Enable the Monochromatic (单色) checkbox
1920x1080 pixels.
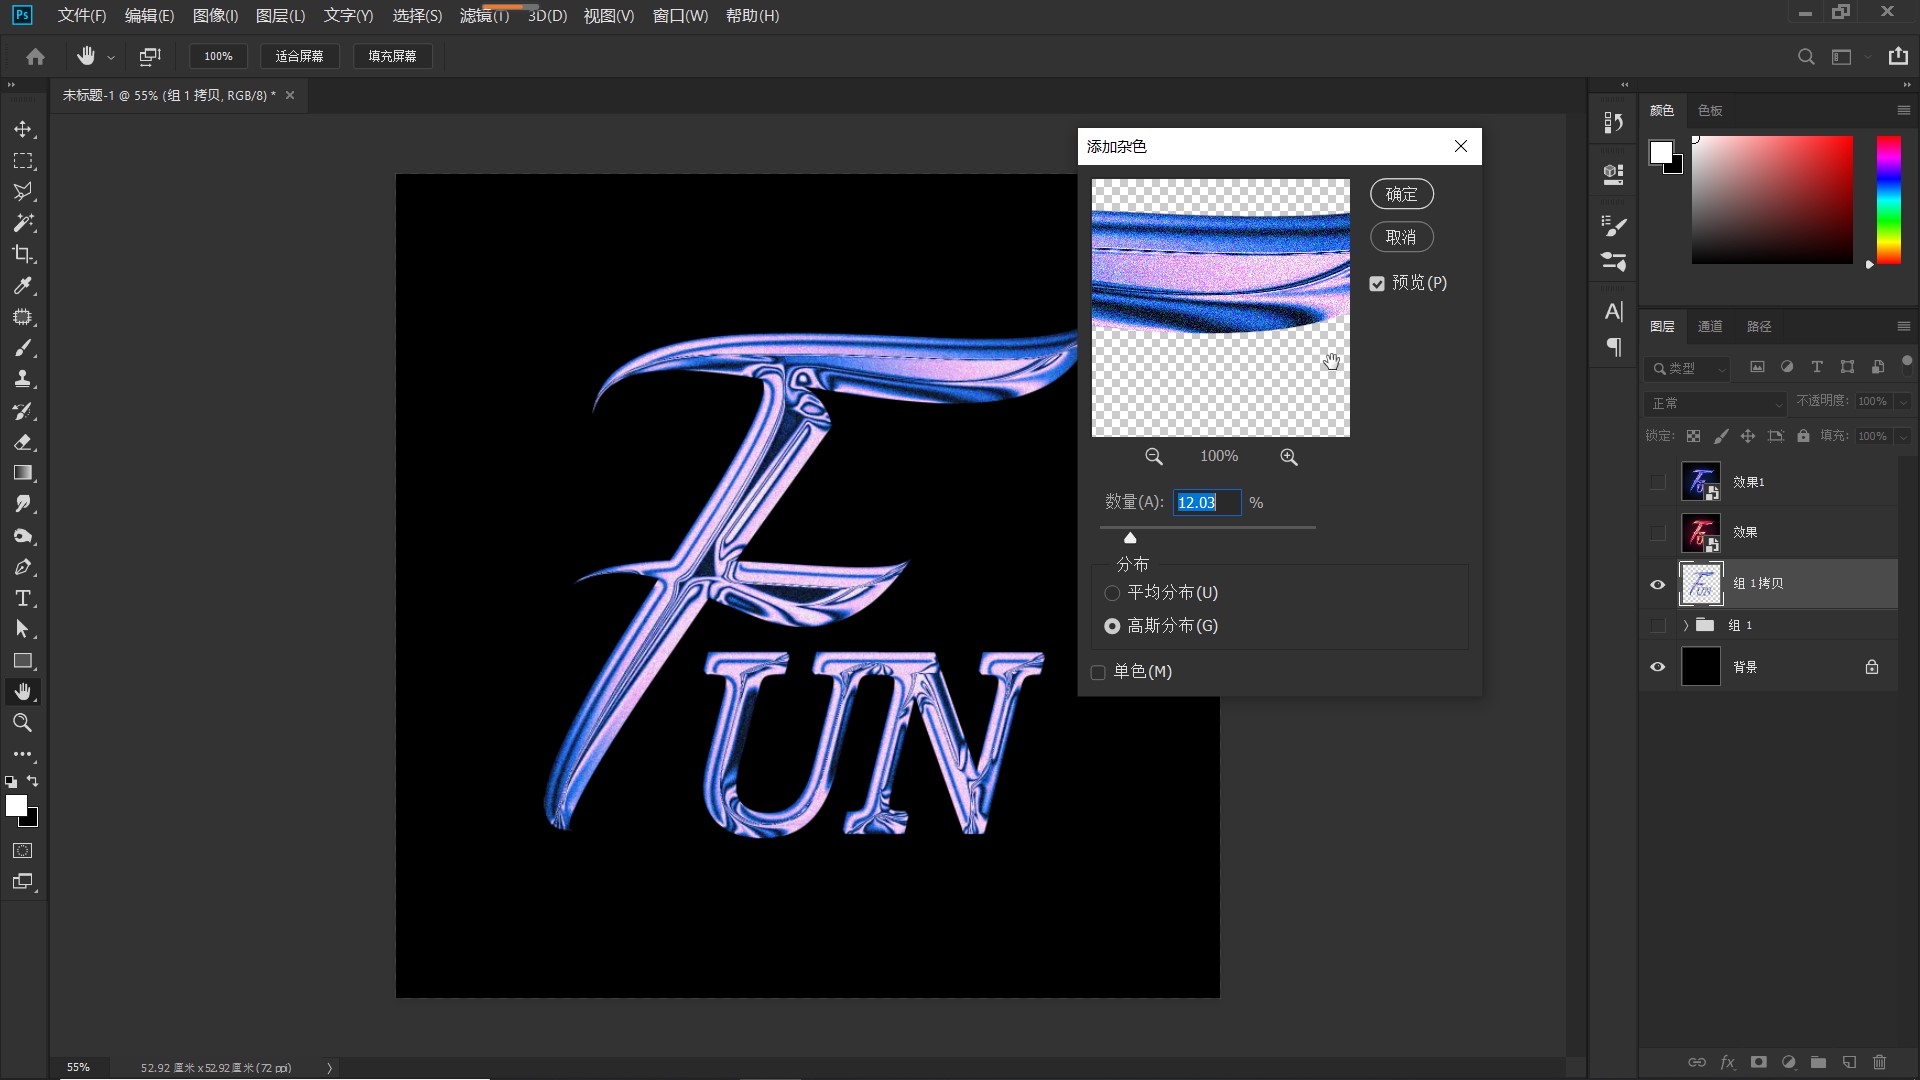pyautogui.click(x=1098, y=672)
